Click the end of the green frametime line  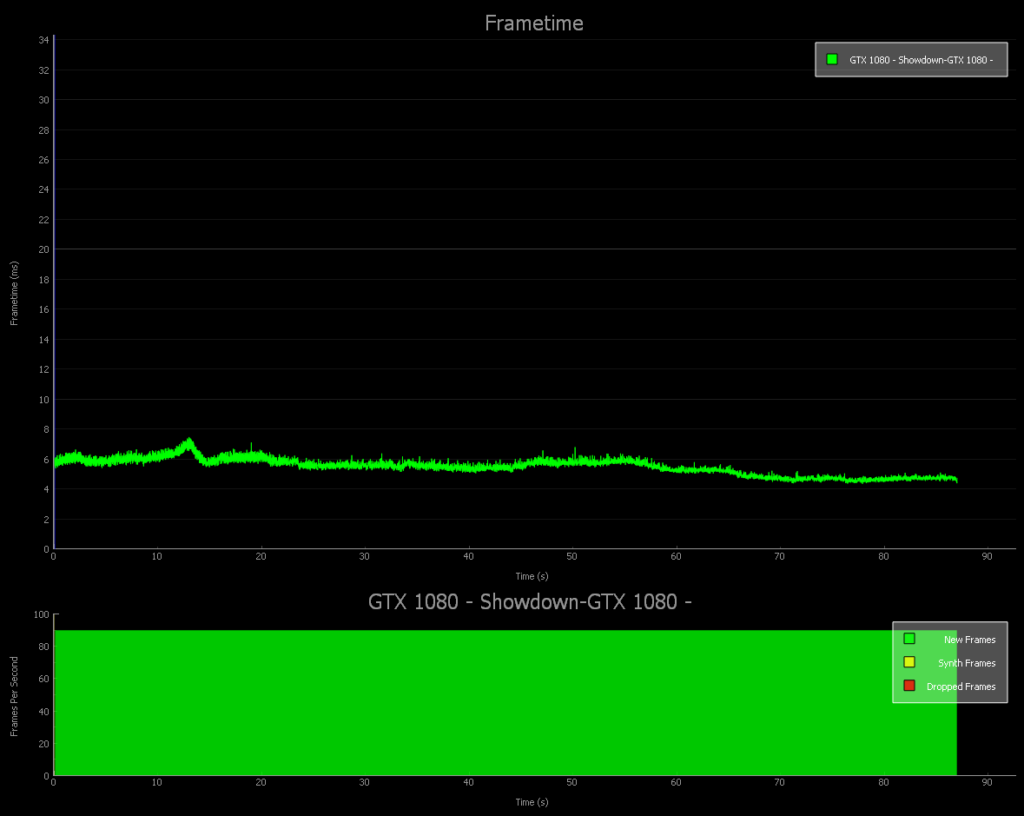[956, 480]
